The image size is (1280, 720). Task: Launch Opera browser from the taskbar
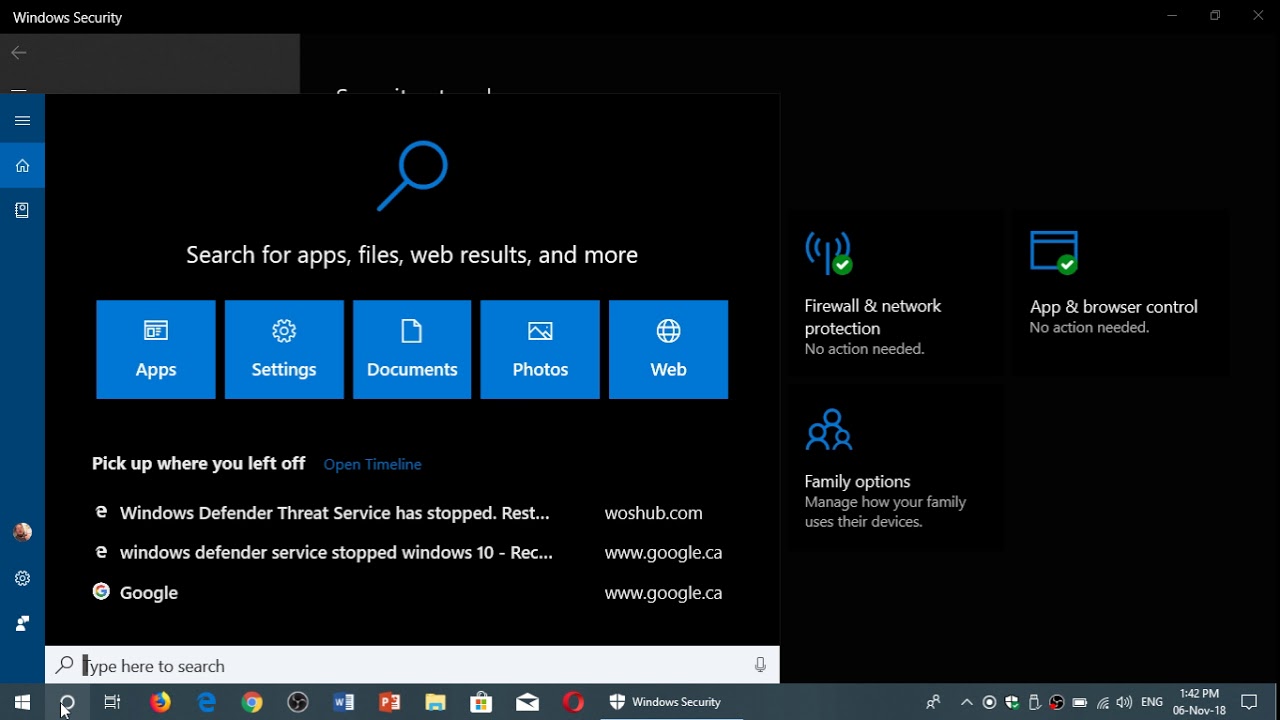click(573, 702)
